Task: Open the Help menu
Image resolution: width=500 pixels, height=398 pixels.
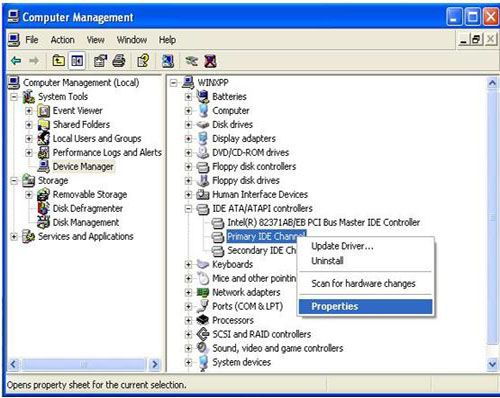Action: click(167, 40)
